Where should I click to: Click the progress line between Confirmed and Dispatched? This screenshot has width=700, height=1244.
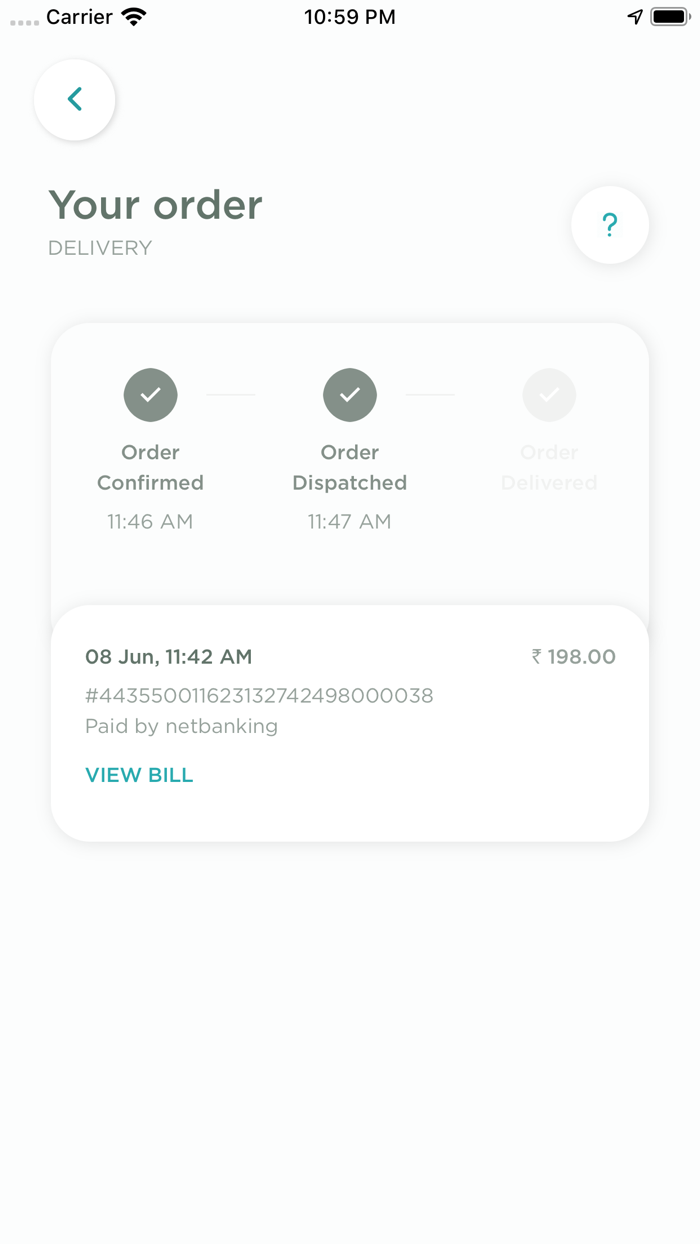(231, 395)
